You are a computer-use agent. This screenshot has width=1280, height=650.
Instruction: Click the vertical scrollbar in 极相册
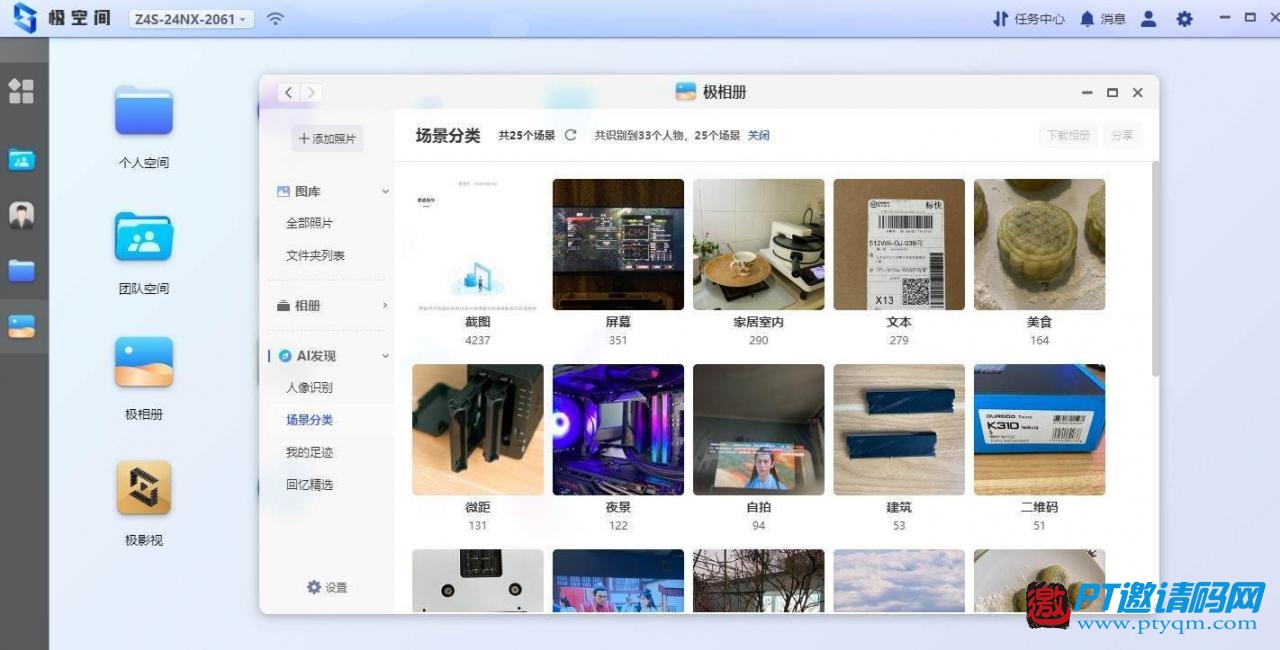(x=1155, y=270)
